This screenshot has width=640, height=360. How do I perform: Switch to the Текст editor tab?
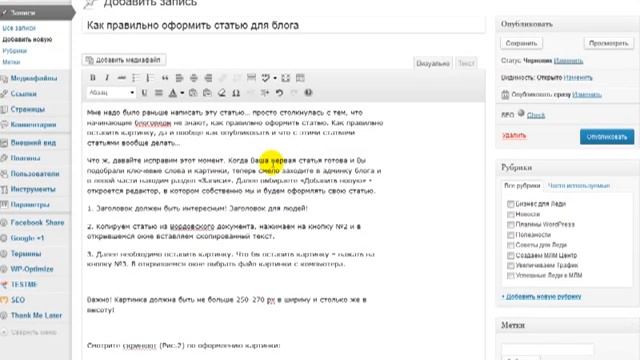coord(466,63)
